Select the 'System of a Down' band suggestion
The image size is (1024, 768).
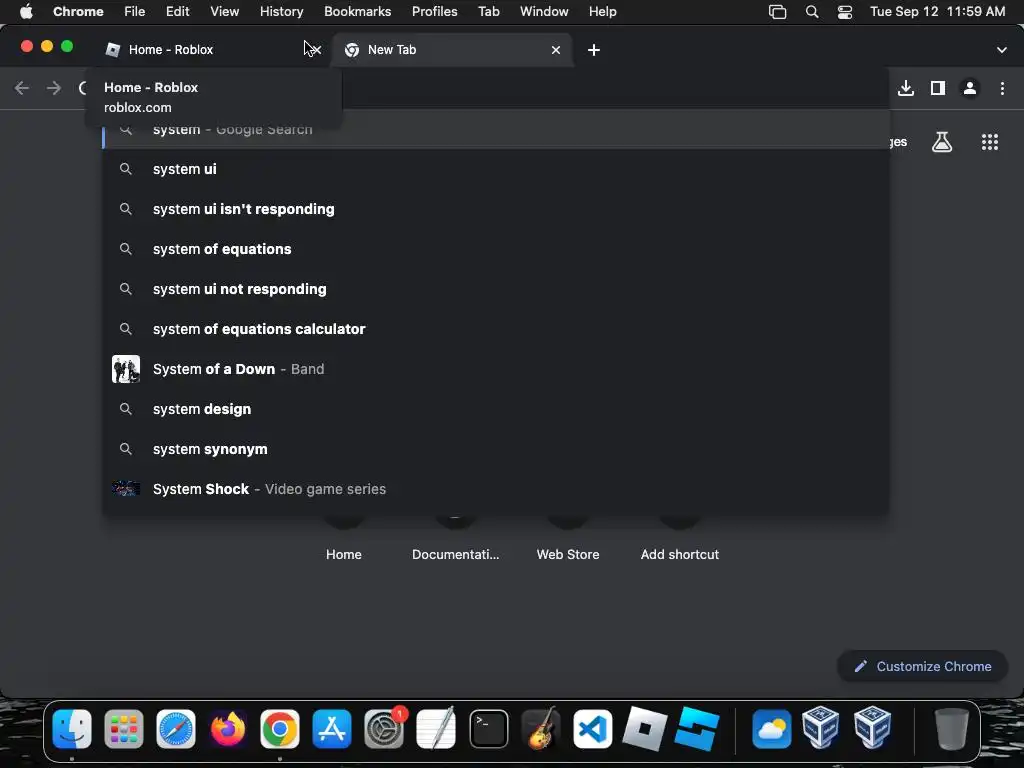[x=496, y=369]
